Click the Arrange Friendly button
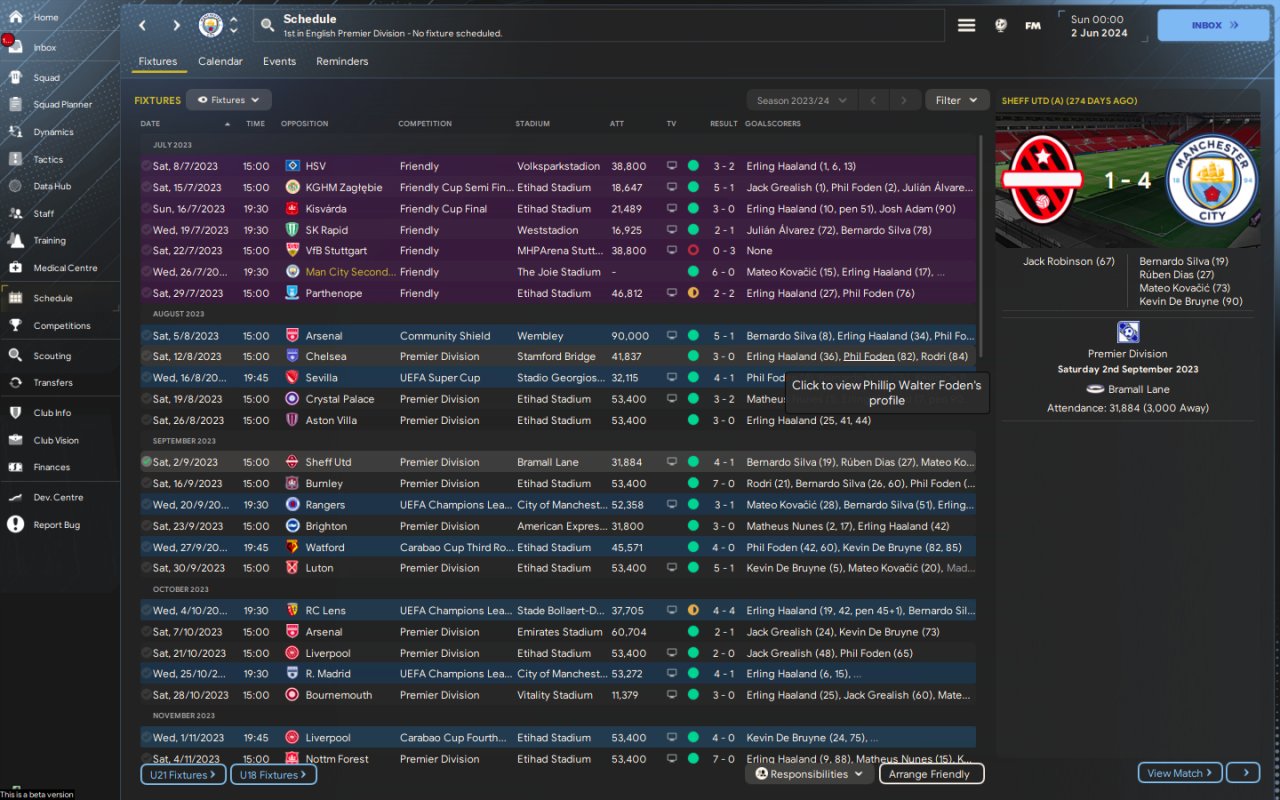 [931, 774]
